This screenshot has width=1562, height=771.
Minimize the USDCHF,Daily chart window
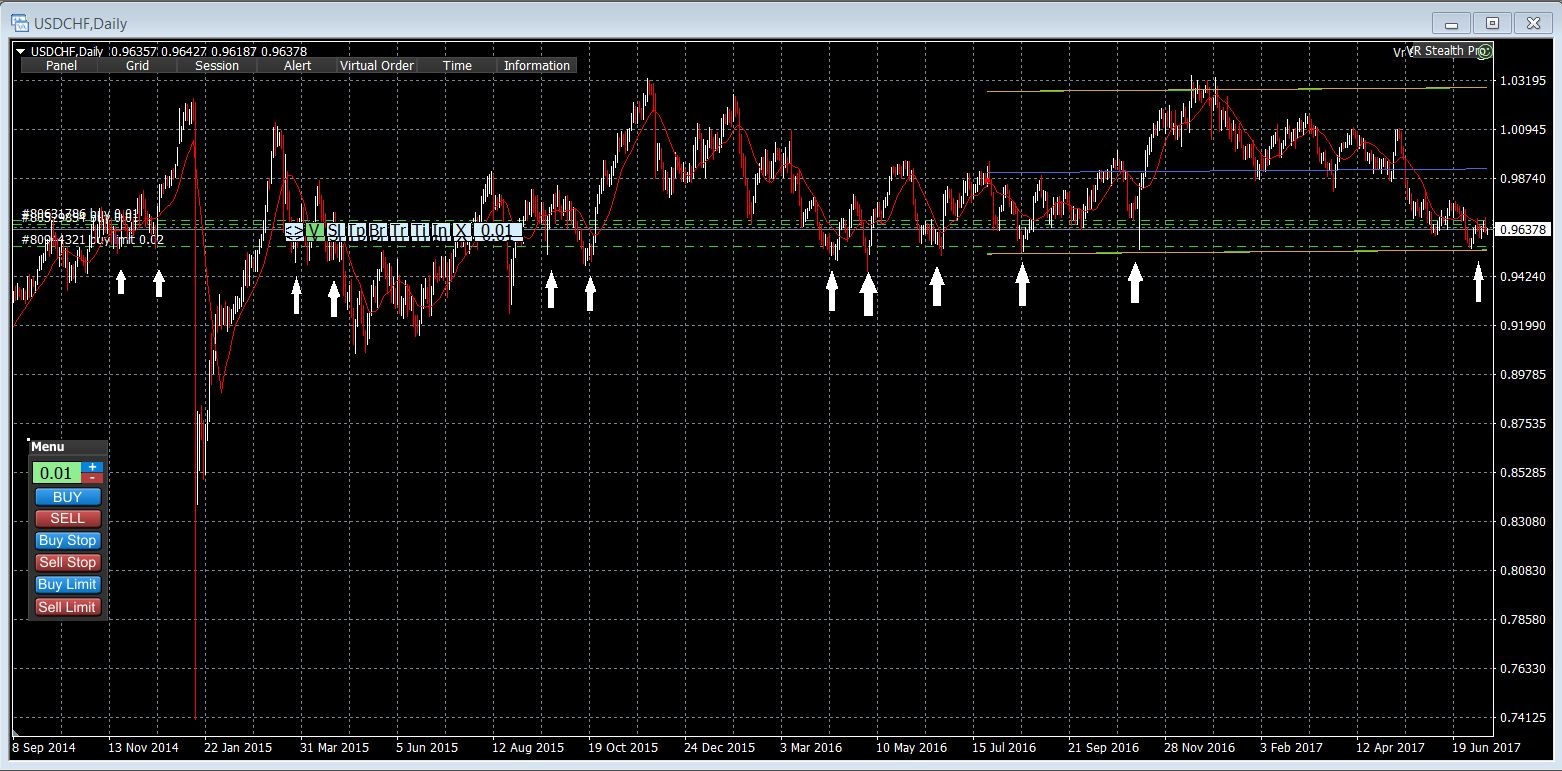[x=1452, y=23]
